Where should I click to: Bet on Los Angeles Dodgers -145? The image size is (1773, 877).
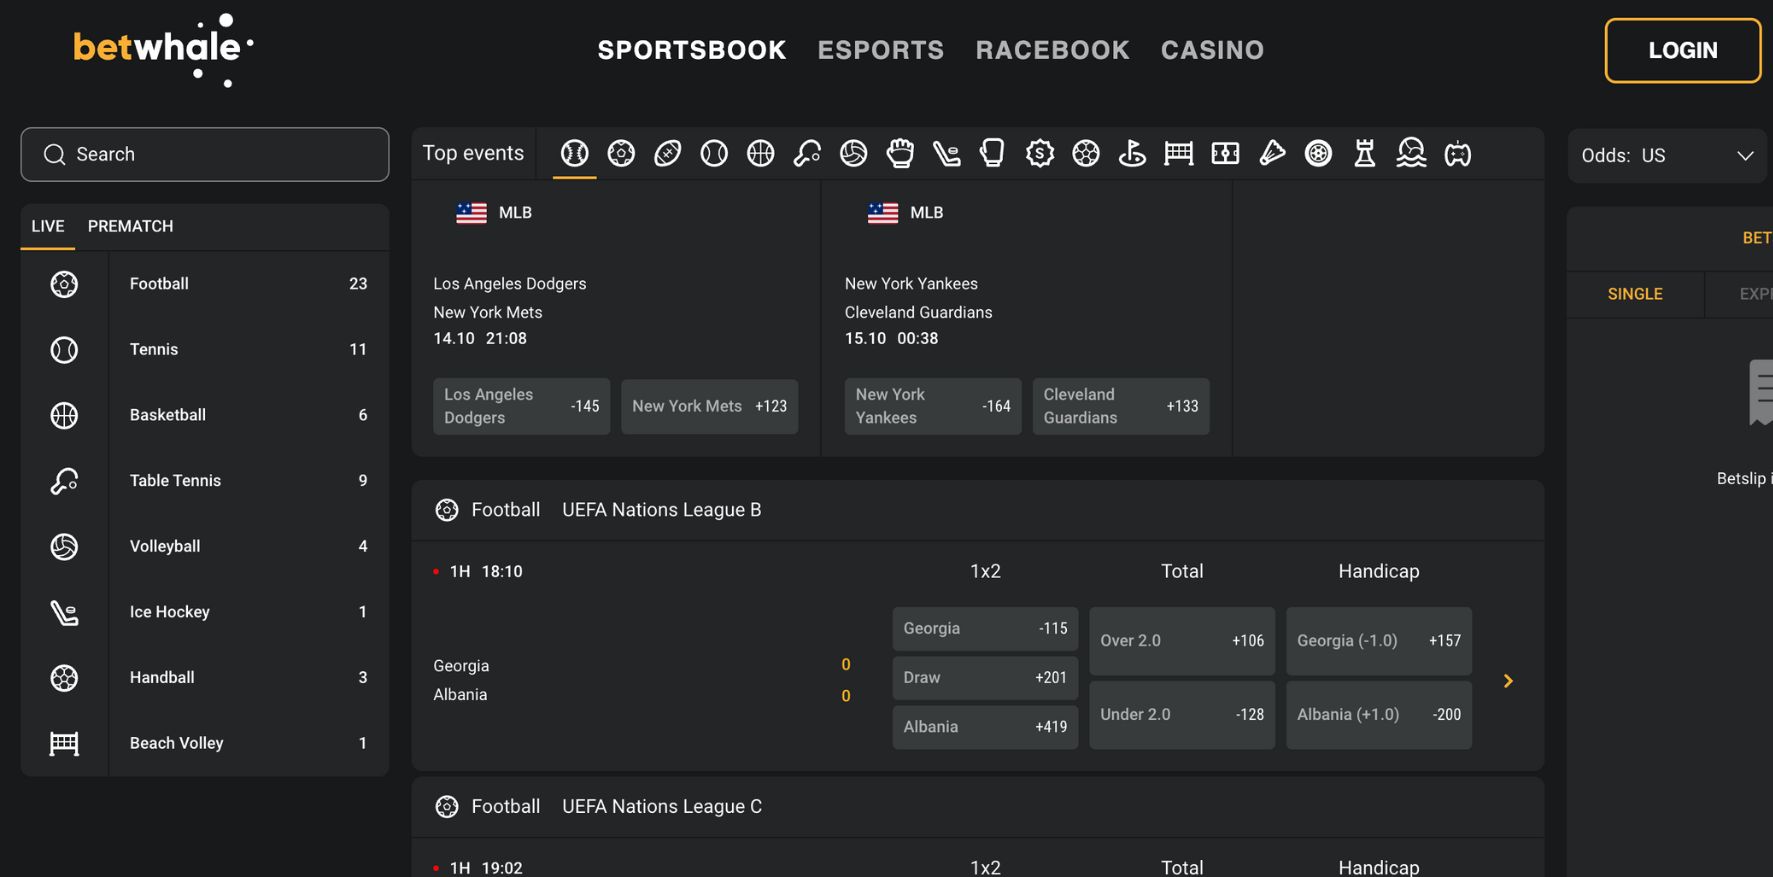pyautogui.click(x=521, y=406)
